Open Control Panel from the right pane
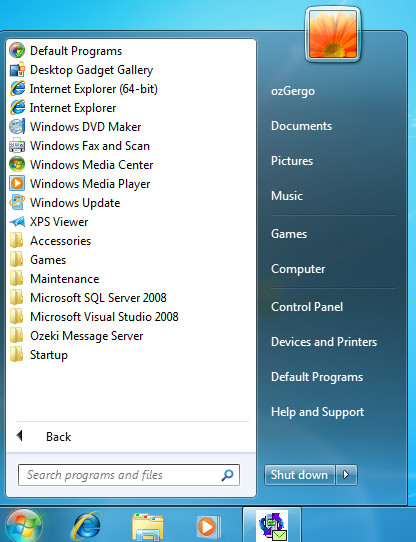416x542 pixels. [x=307, y=307]
